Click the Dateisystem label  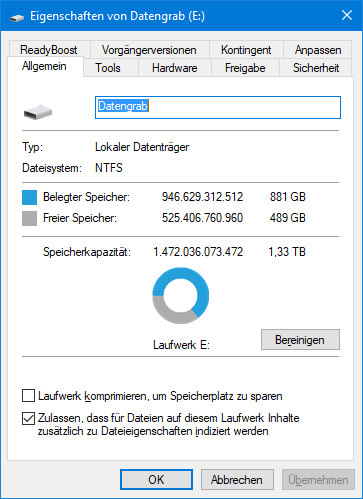tap(52, 168)
